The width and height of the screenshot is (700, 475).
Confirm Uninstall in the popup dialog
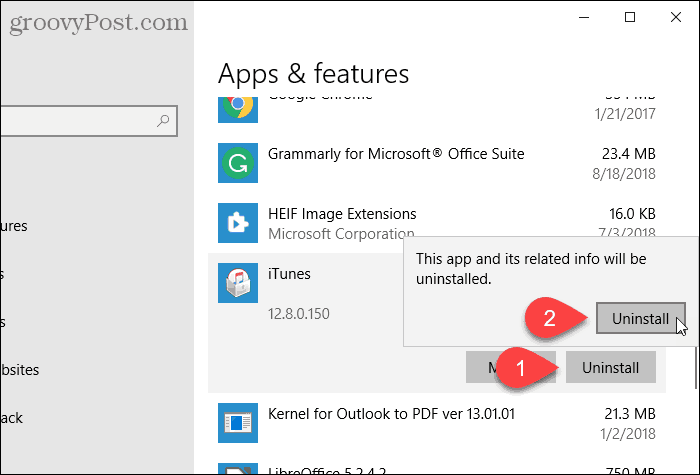tap(641, 318)
